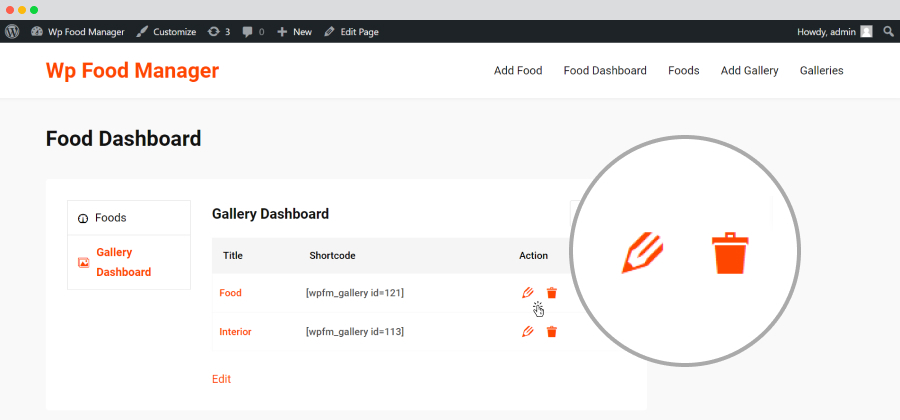Open admin bar search magnifier
This screenshot has width=900, height=420.
[x=888, y=32]
